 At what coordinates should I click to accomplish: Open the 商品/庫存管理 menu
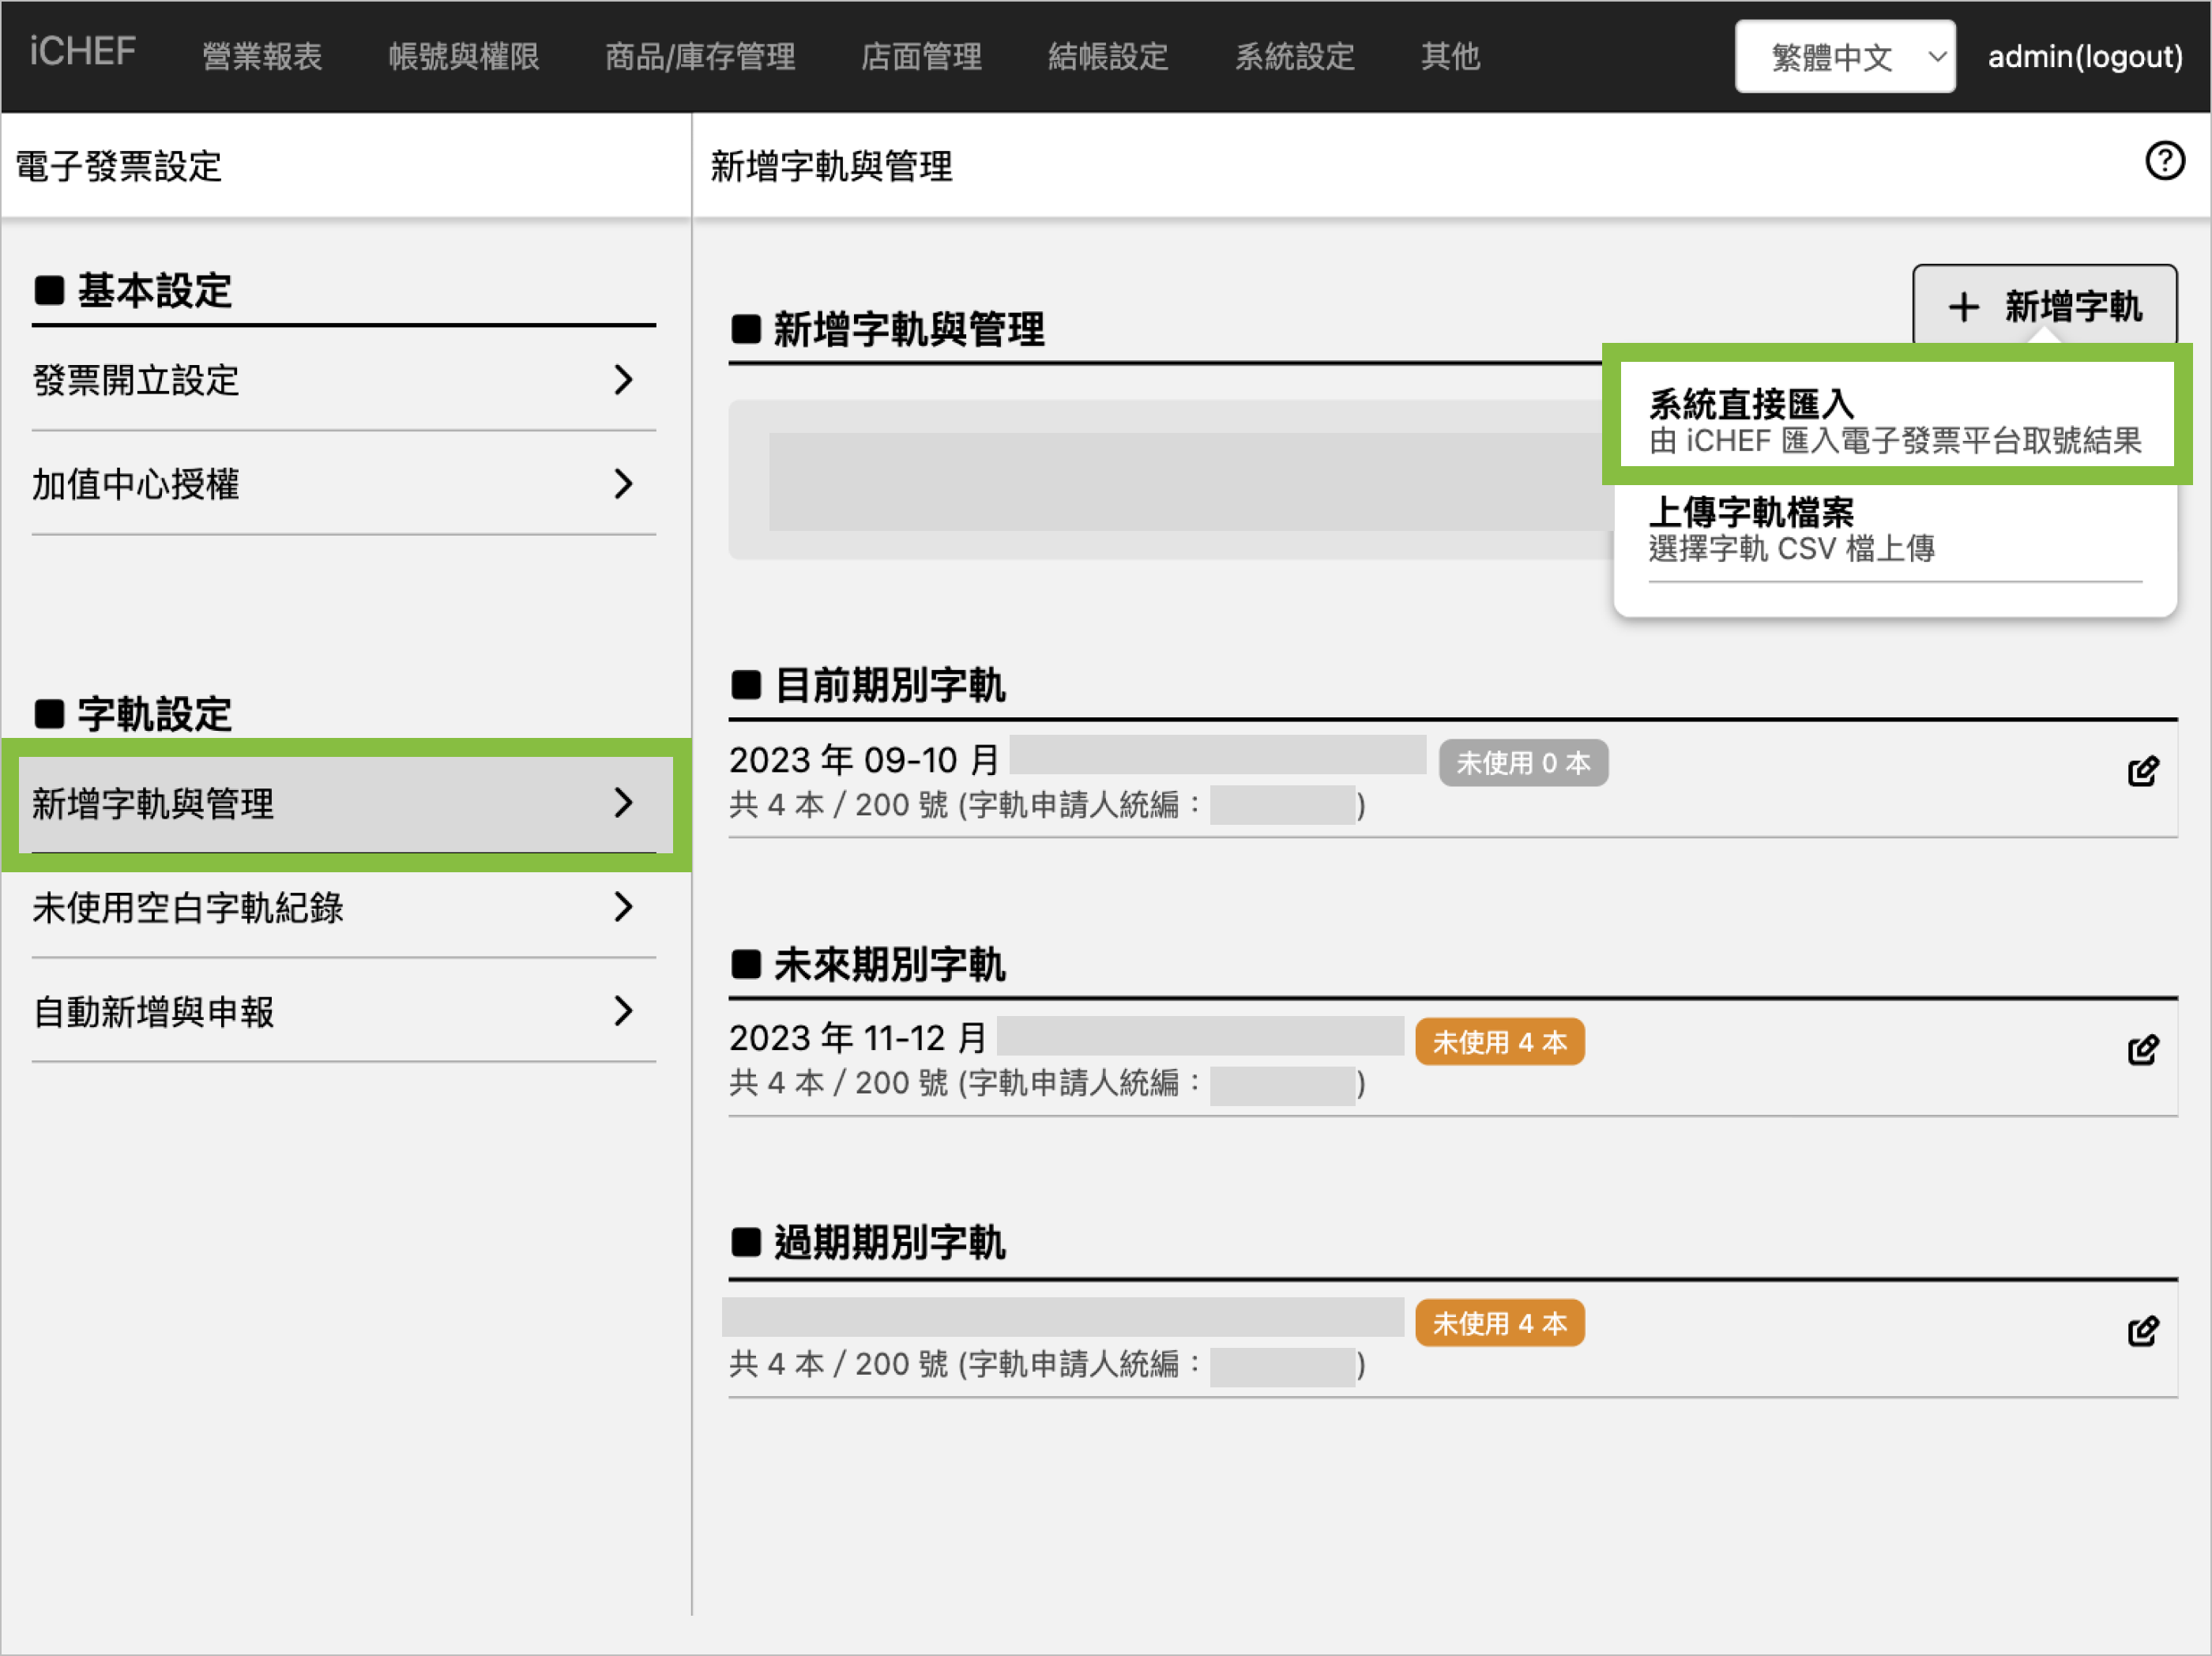[x=700, y=57]
